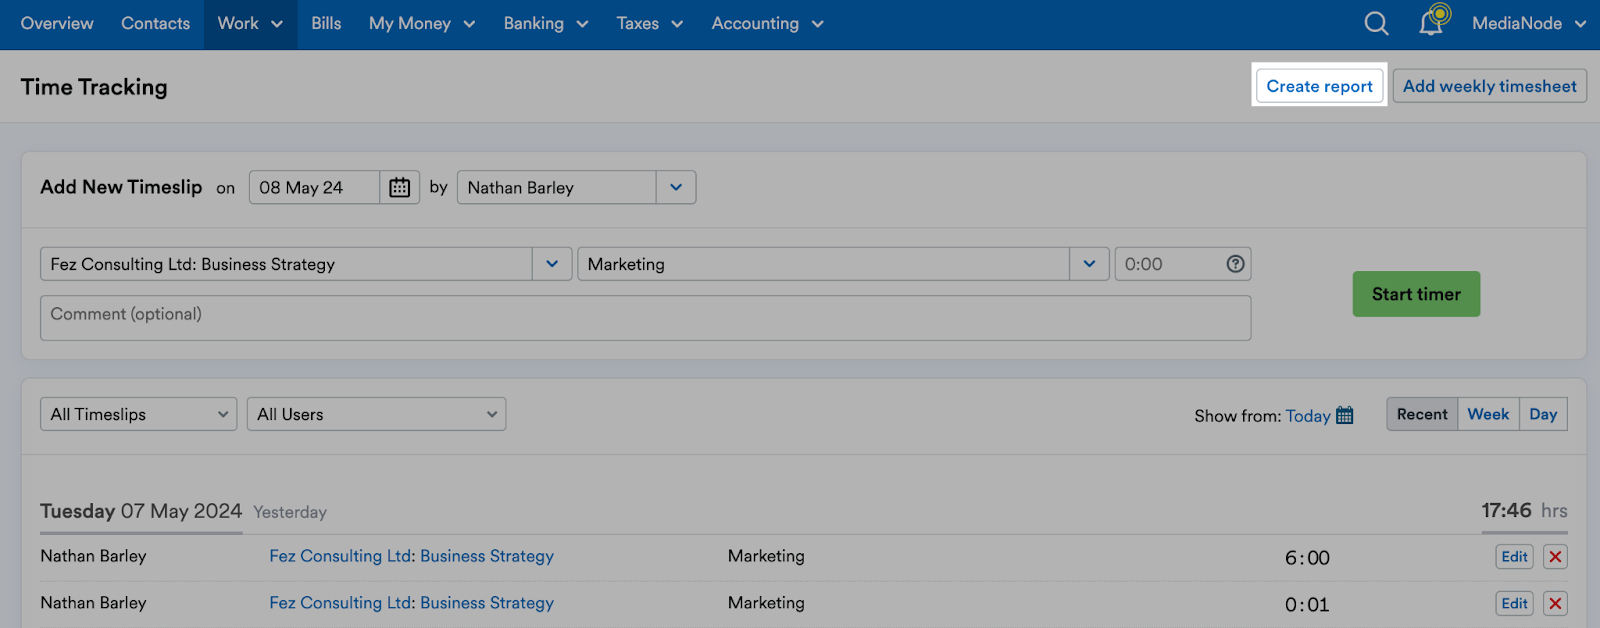Open Show from calendar icon

point(1345,415)
